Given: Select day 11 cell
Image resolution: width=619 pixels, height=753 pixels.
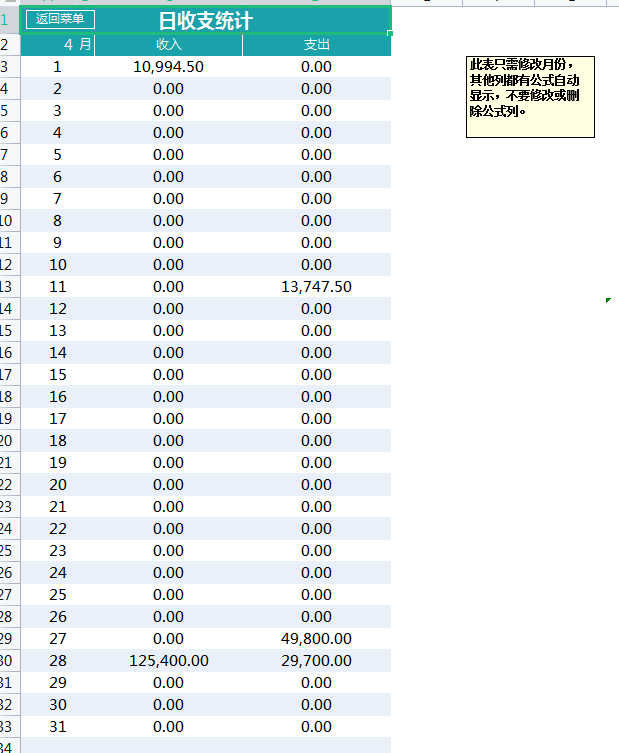Looking at the screenshot, I should 58,287.
